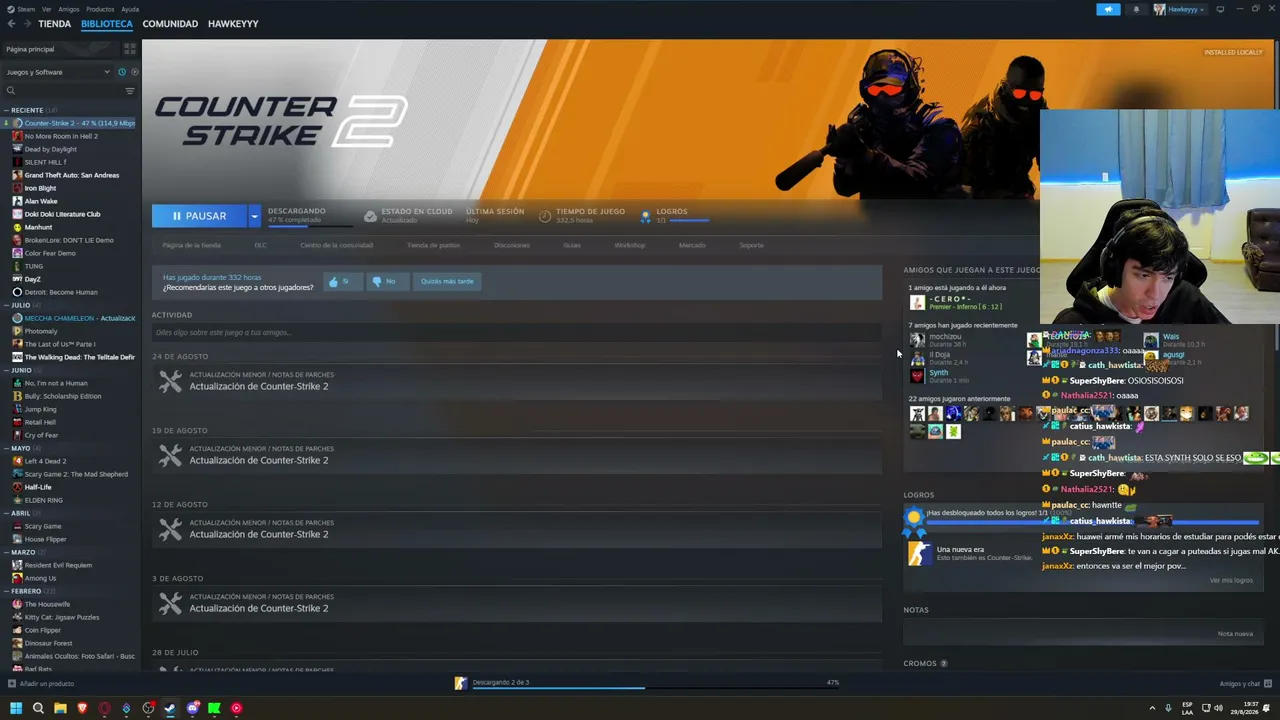Pause the download with PAUSAR button

(x=200, y=216)
